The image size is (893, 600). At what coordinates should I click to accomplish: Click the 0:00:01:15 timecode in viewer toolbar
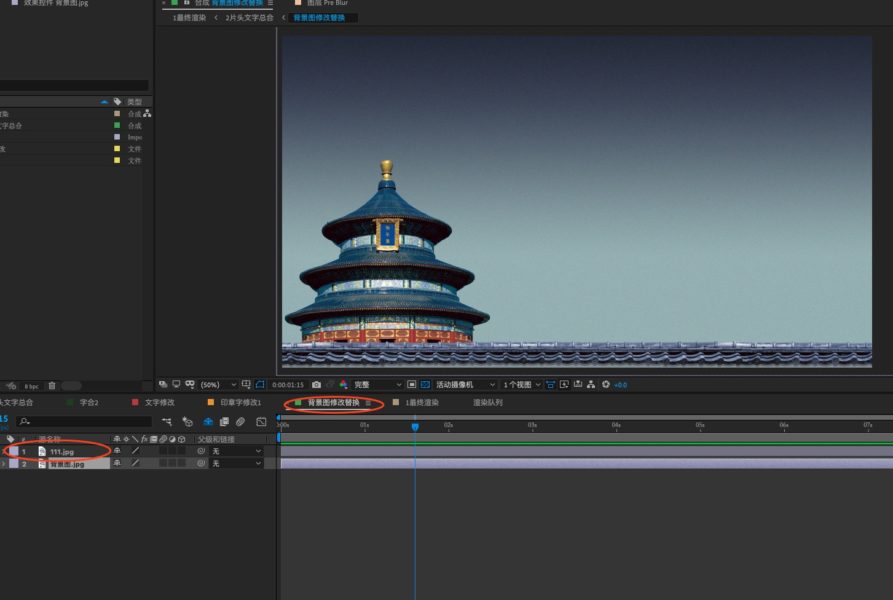point(288,385)
